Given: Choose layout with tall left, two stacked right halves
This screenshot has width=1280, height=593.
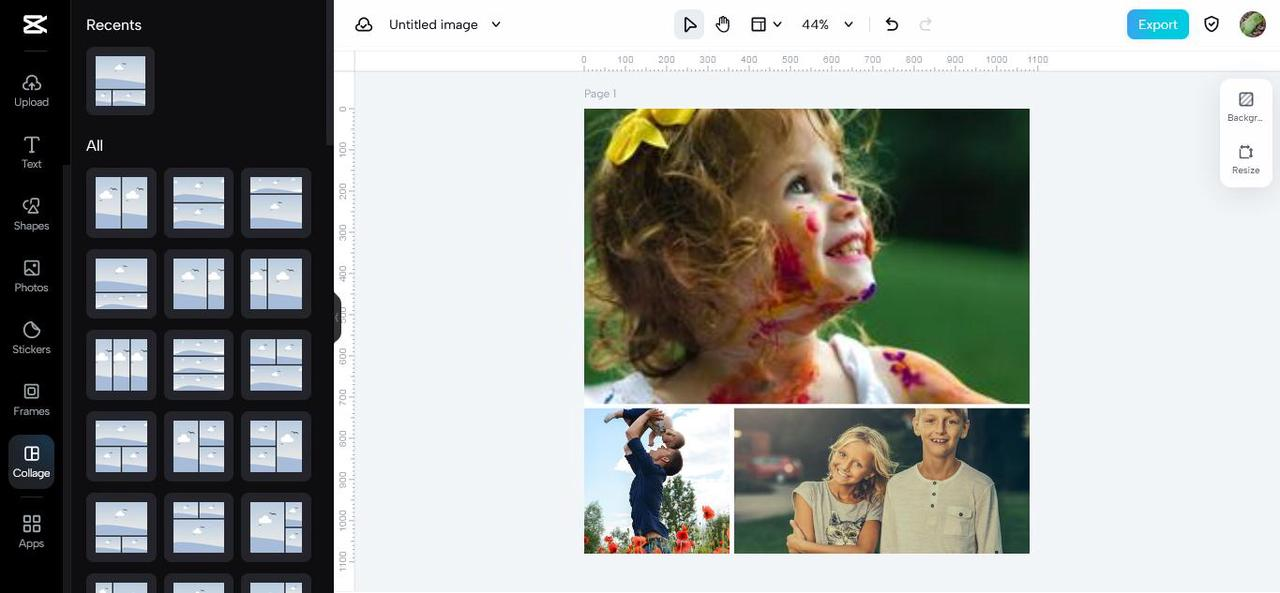Looking at the screenshot, I should tap(198, 446).
